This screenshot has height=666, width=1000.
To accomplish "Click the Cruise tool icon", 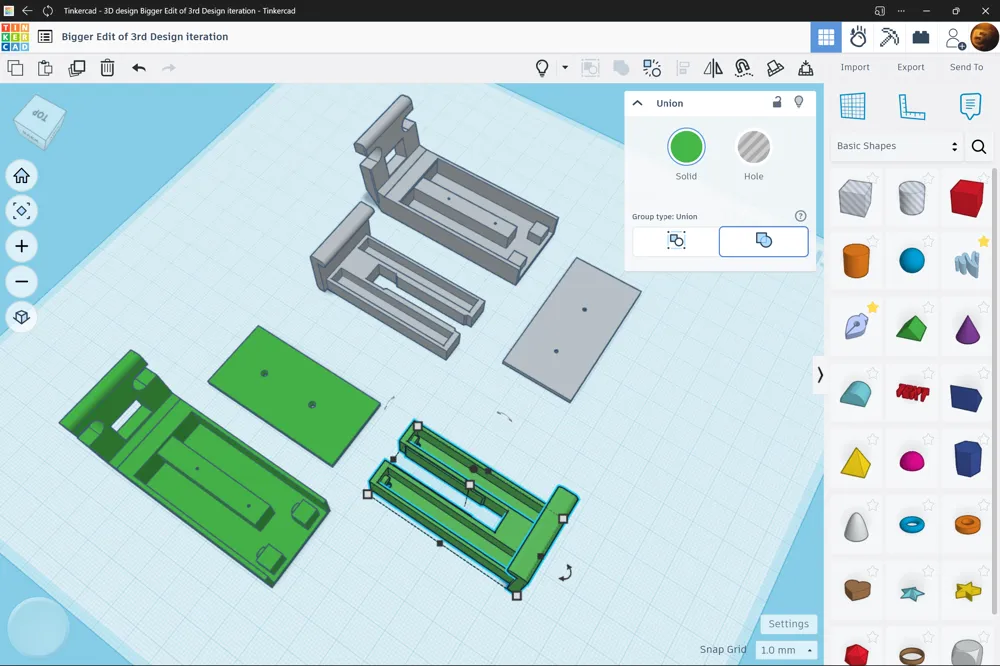I will click(x=744, y=68).
